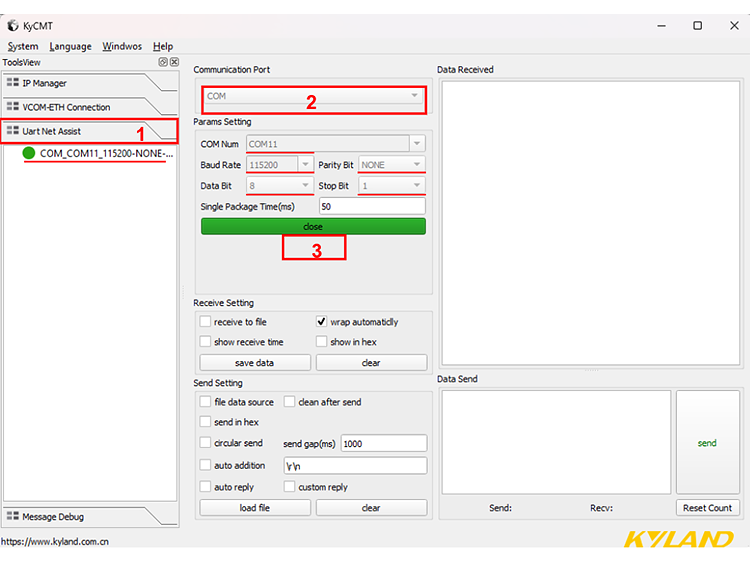750x563 pixels.
Task: Enable file data source checkbox
Action: click(205, 402)
